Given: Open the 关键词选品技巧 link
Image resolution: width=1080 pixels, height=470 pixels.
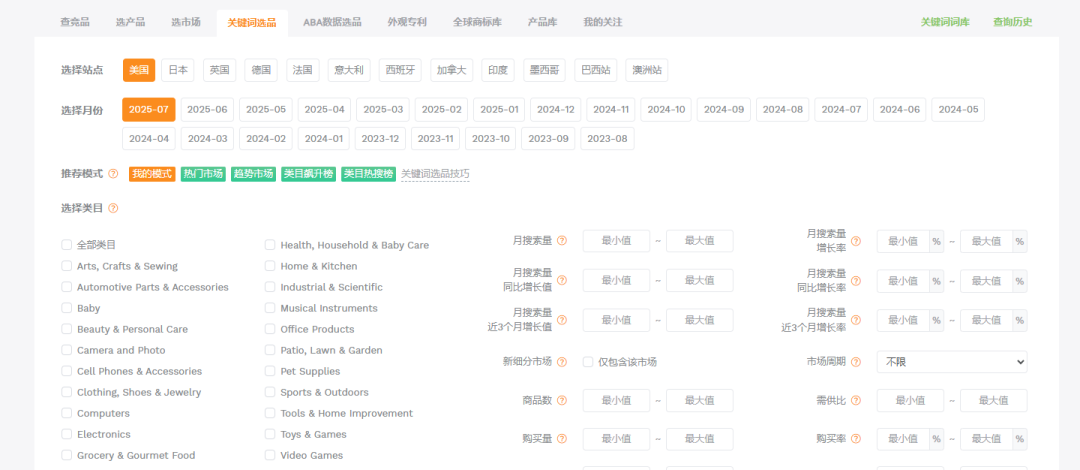Looking at the screenshot, I should [435, 174].
